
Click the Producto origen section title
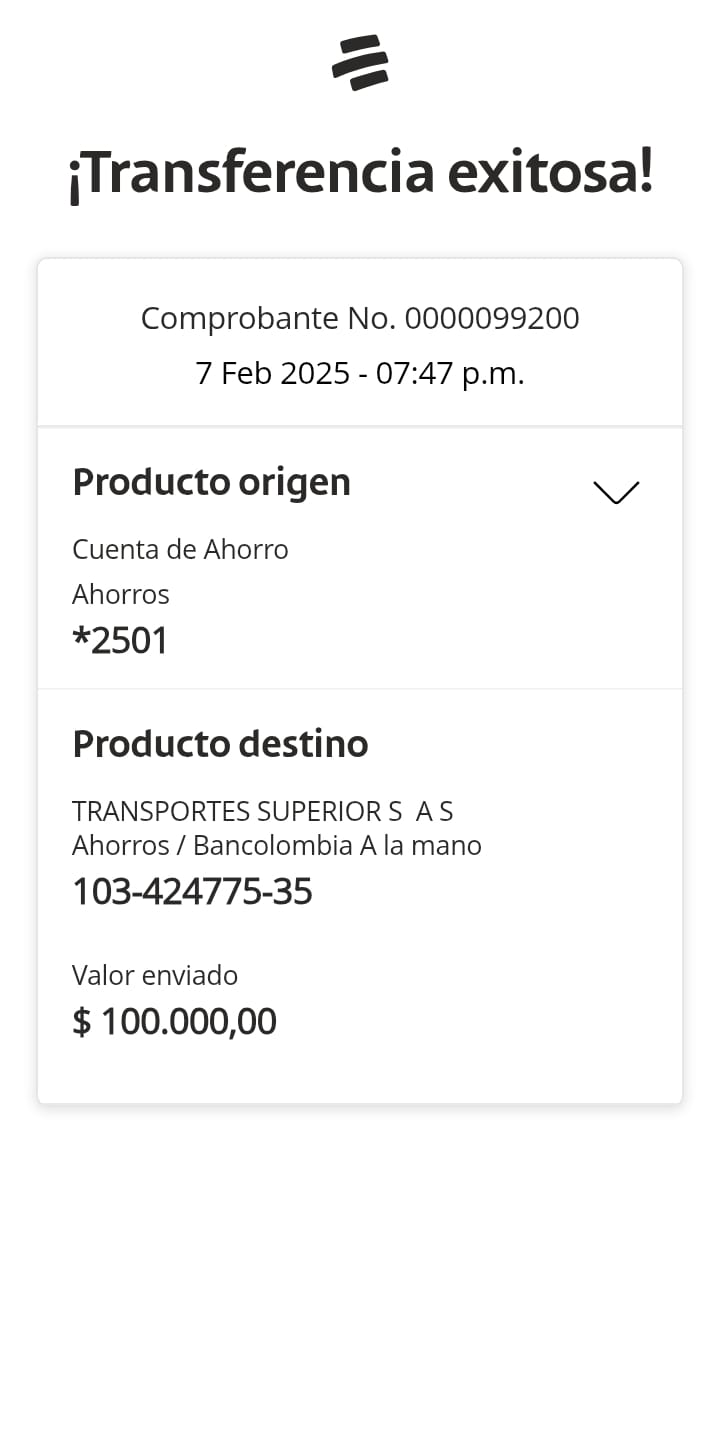tap(211, 482)
